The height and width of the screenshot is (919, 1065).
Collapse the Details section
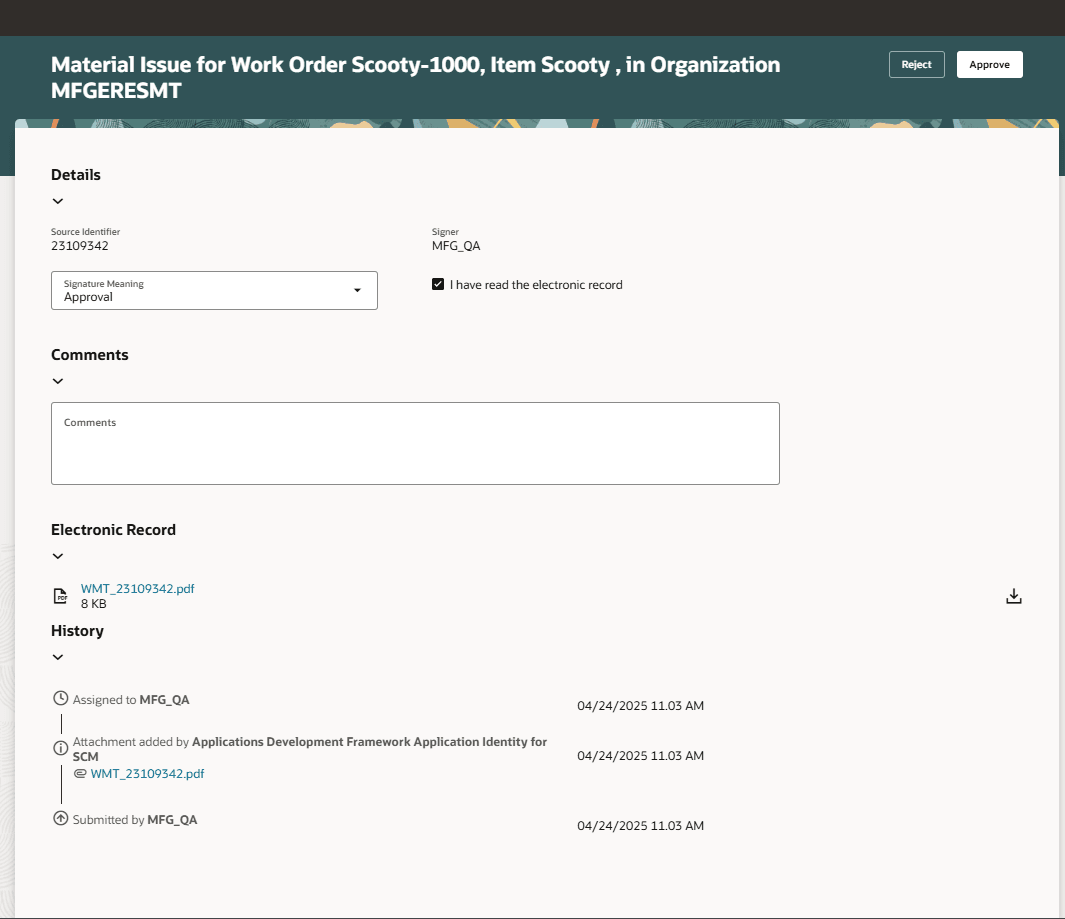click(57, 201)
